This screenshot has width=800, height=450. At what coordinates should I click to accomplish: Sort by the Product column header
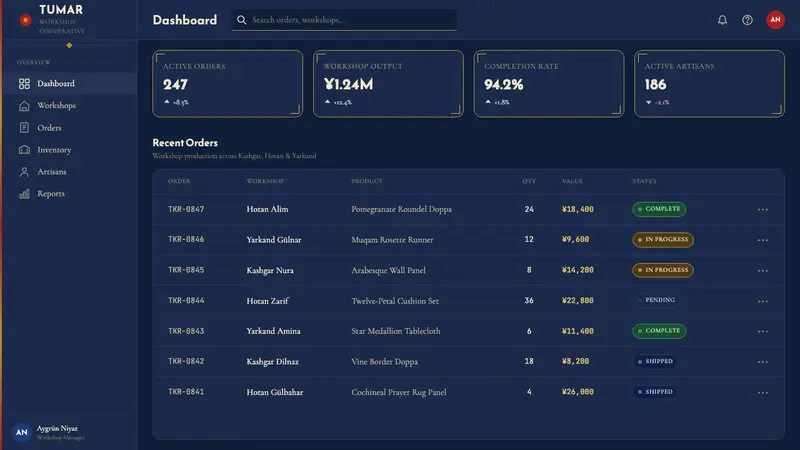click(x=367, y=181)
